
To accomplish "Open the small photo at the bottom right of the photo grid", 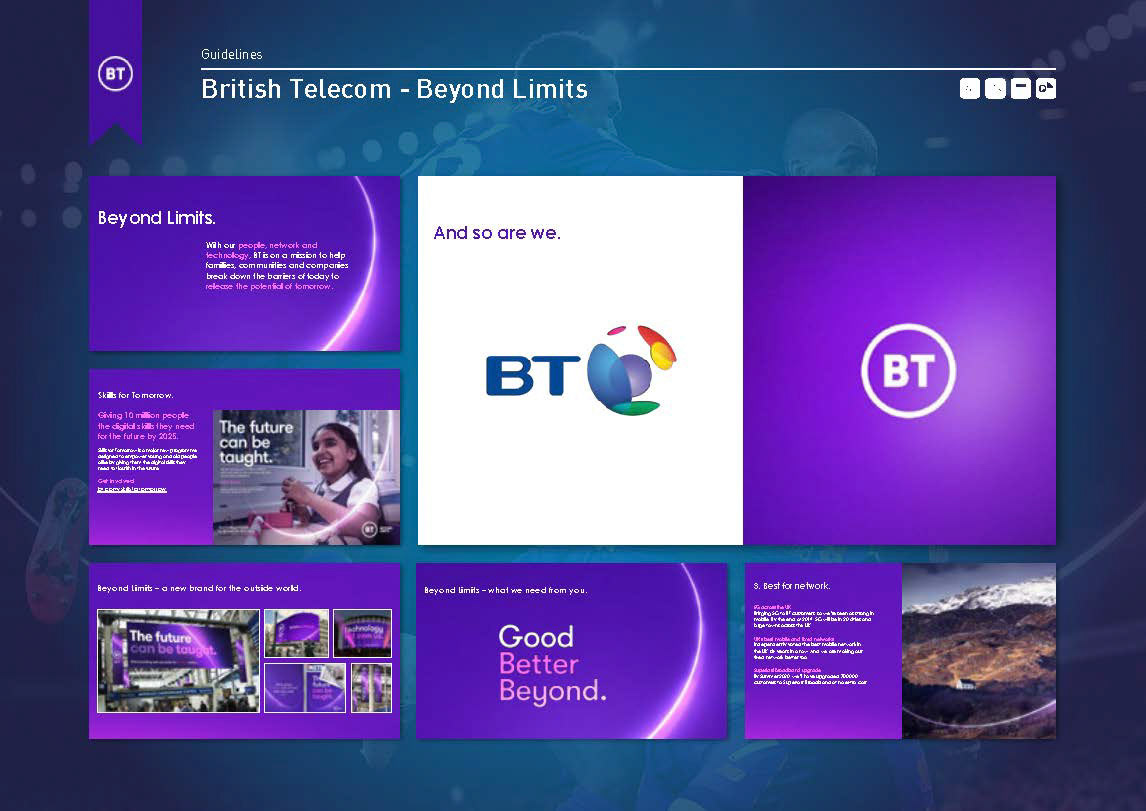I will click(x=371, y=688).
